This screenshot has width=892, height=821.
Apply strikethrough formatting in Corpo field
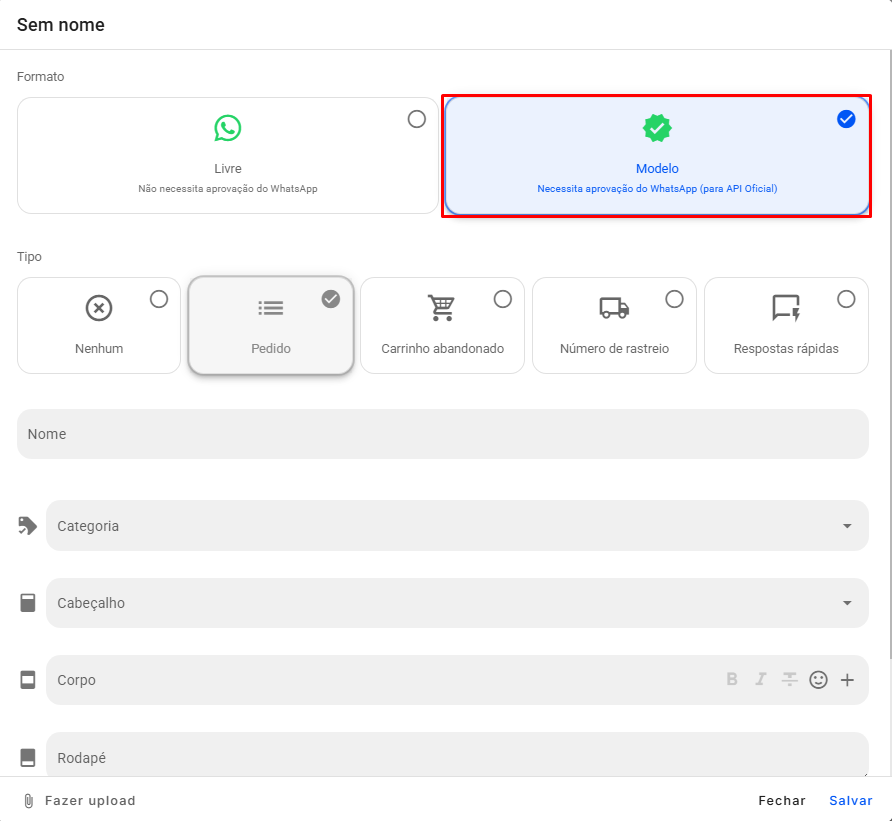point(790,679)
